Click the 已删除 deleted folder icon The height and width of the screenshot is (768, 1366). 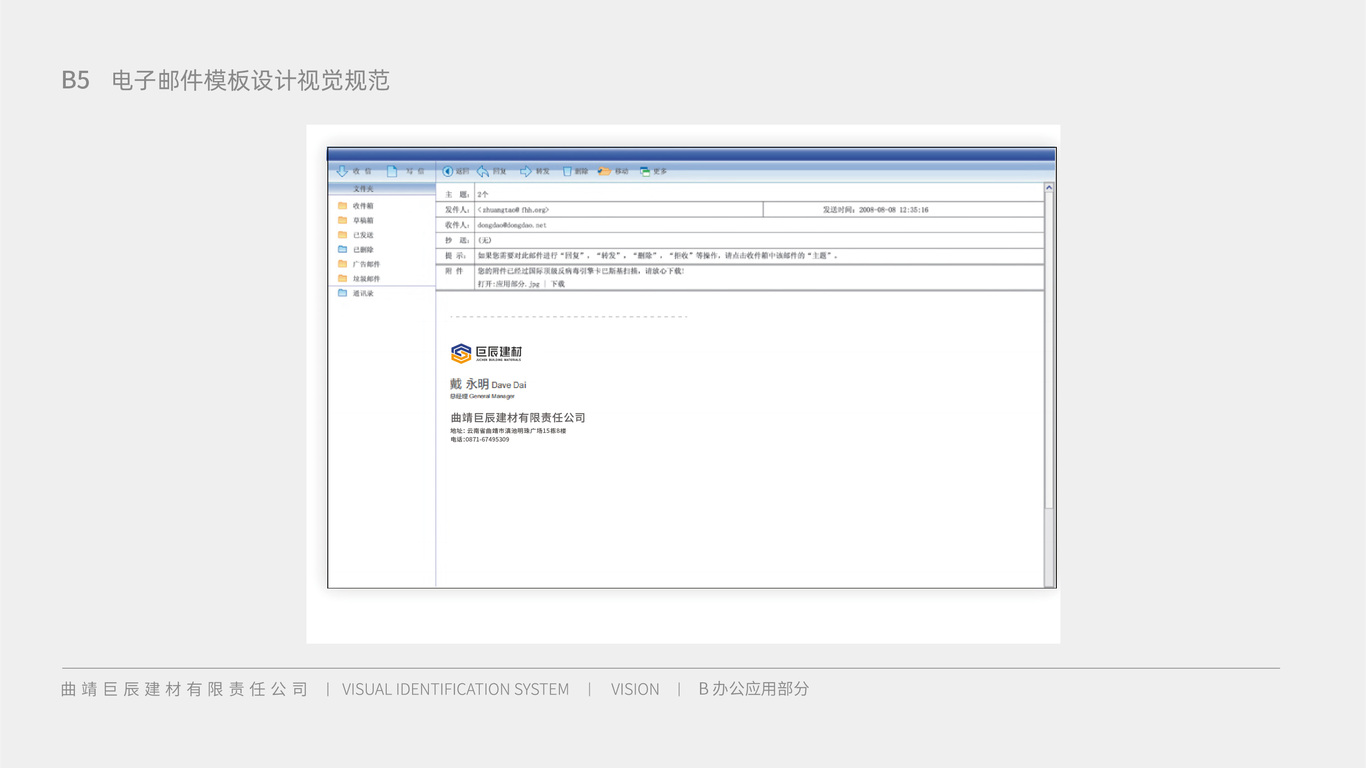tap(342, 249)
